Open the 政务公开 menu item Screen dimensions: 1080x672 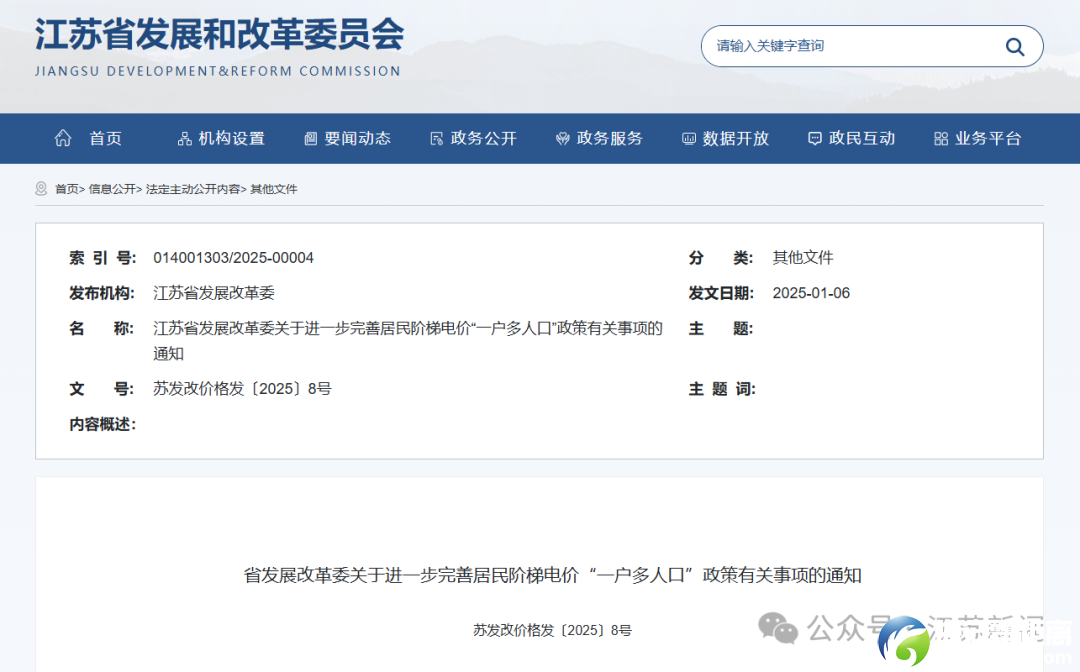(x=484, y=138)
